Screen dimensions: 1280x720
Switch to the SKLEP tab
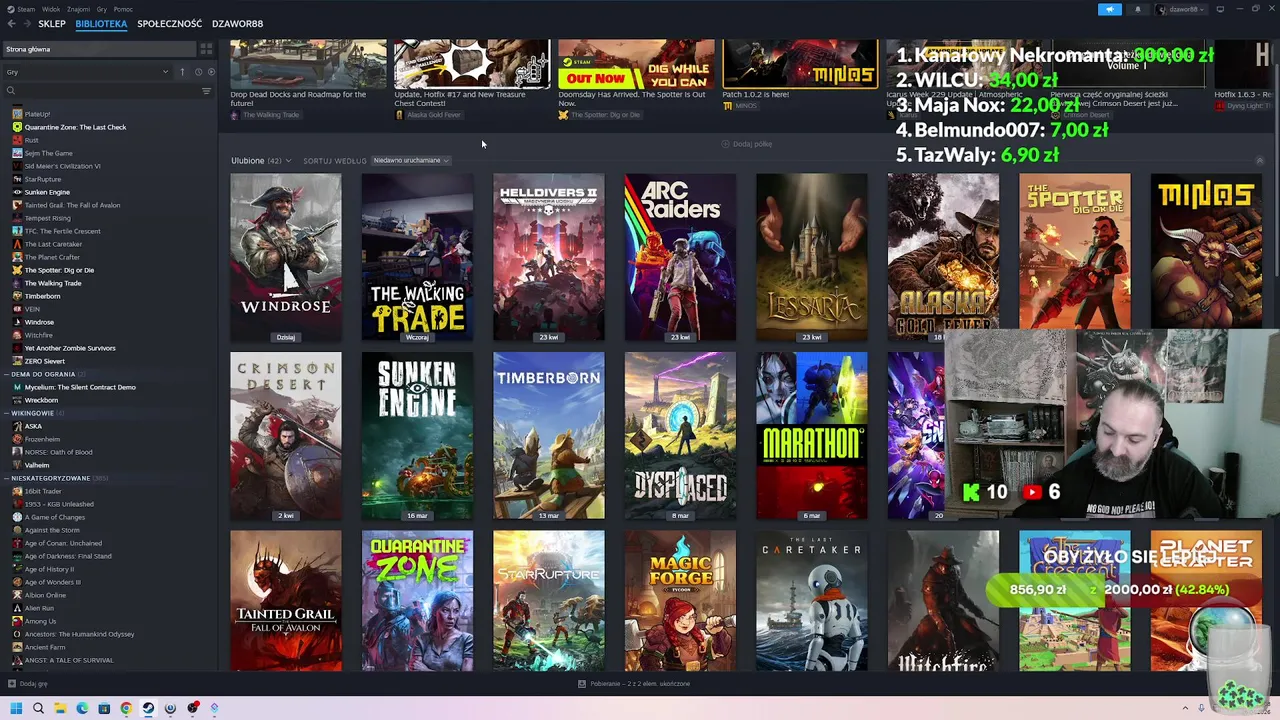pyautogui.click(x=52, y=23)
